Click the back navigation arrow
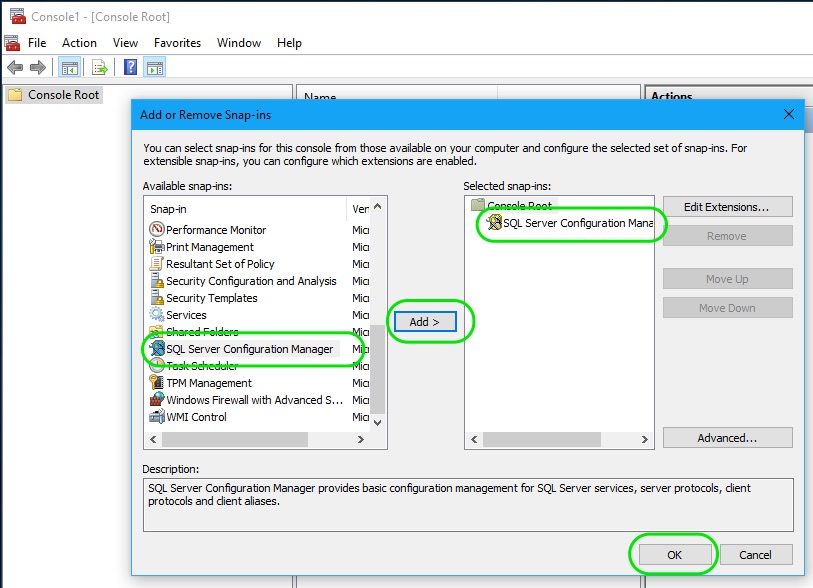 (14, 66)
